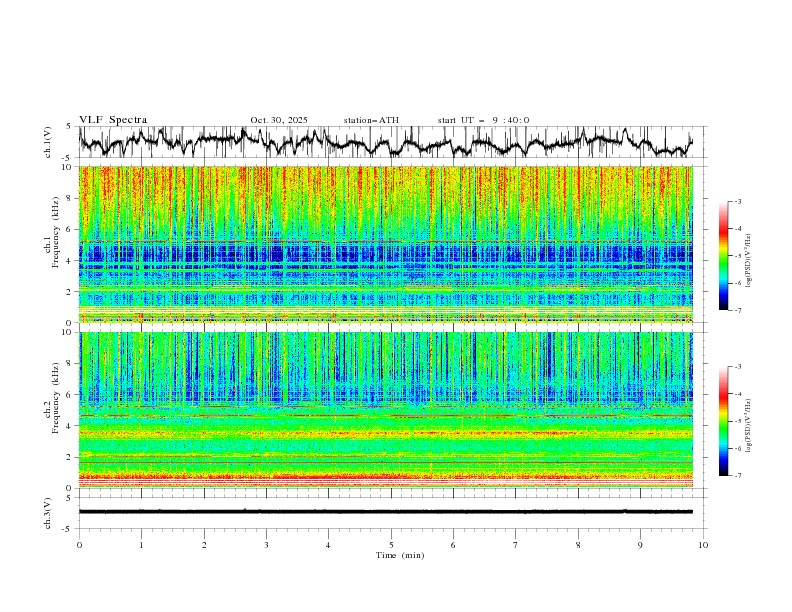Click the "ch.3(V)" axis label
Screen dimensions: 792x612
pos(48,513)
